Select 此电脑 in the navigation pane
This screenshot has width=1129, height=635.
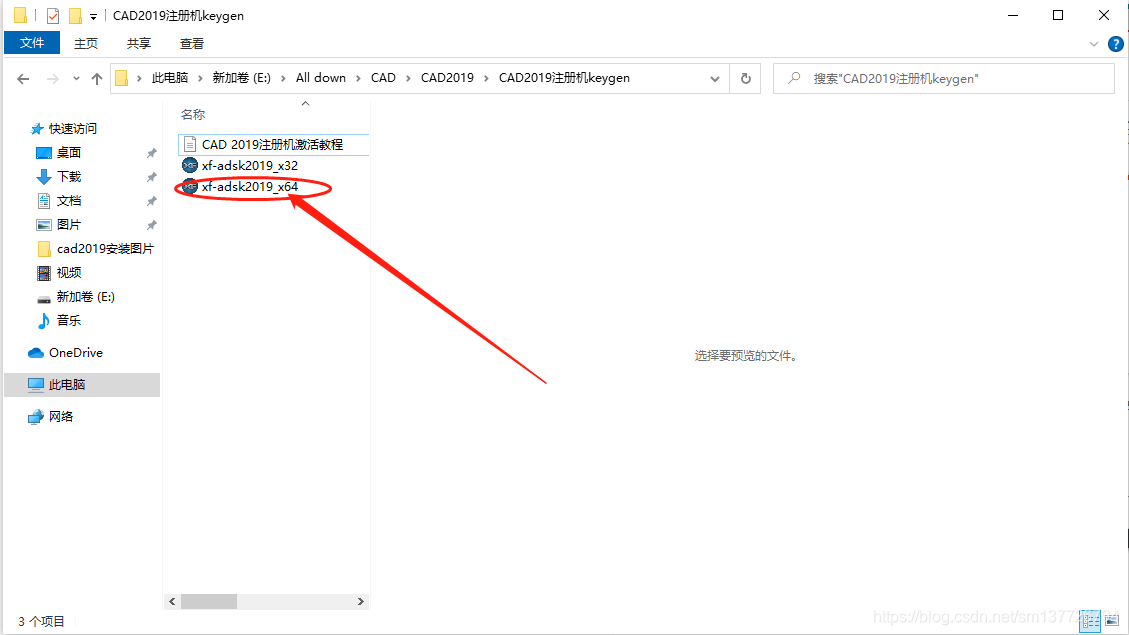coord(82,384)
